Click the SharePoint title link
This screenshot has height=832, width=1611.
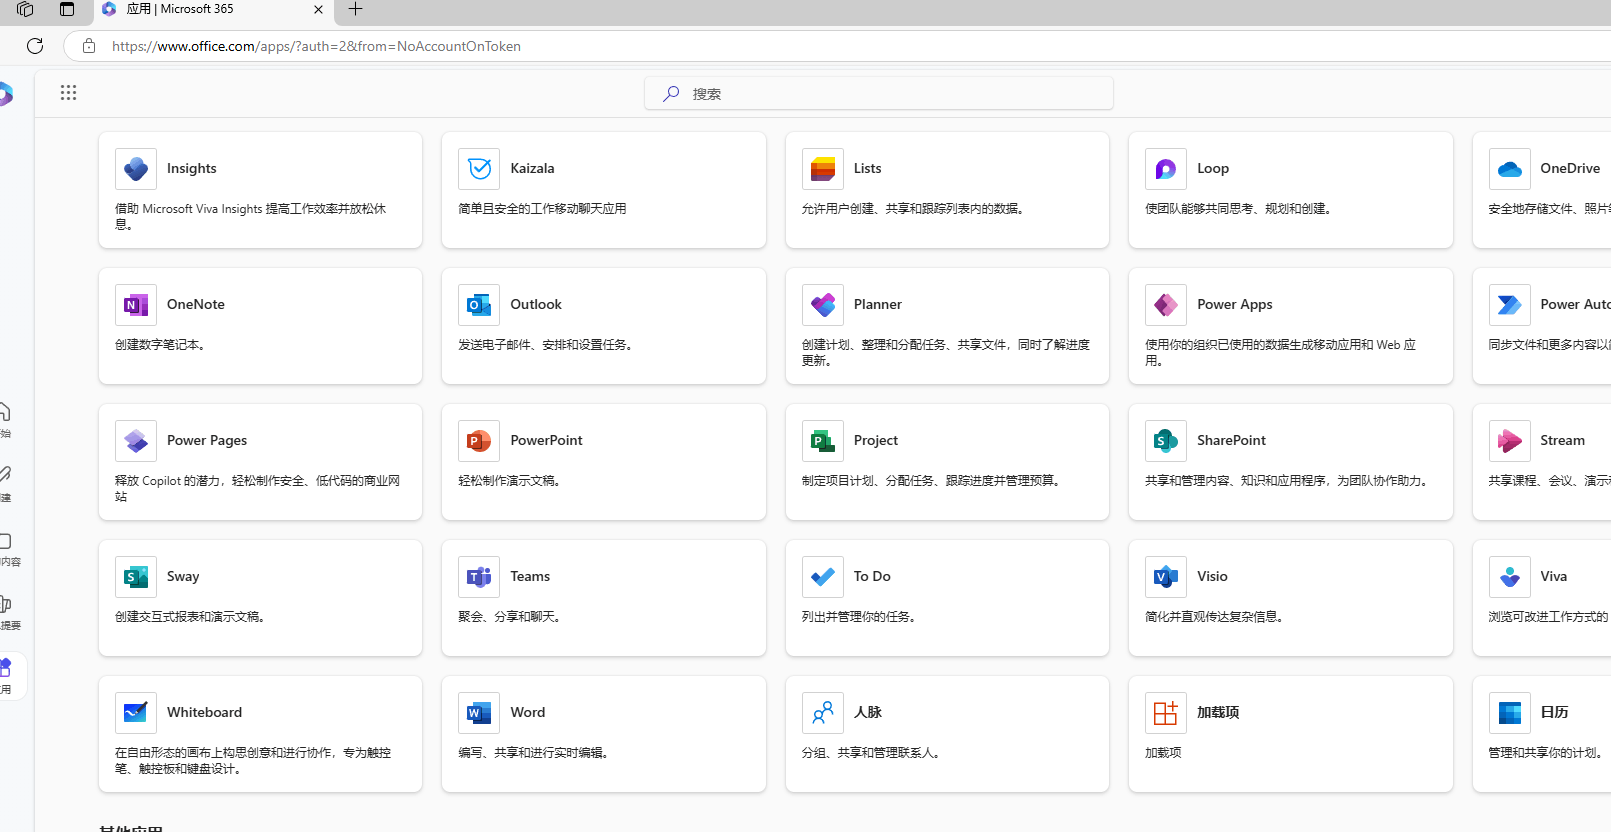[x=1231, y=441]
